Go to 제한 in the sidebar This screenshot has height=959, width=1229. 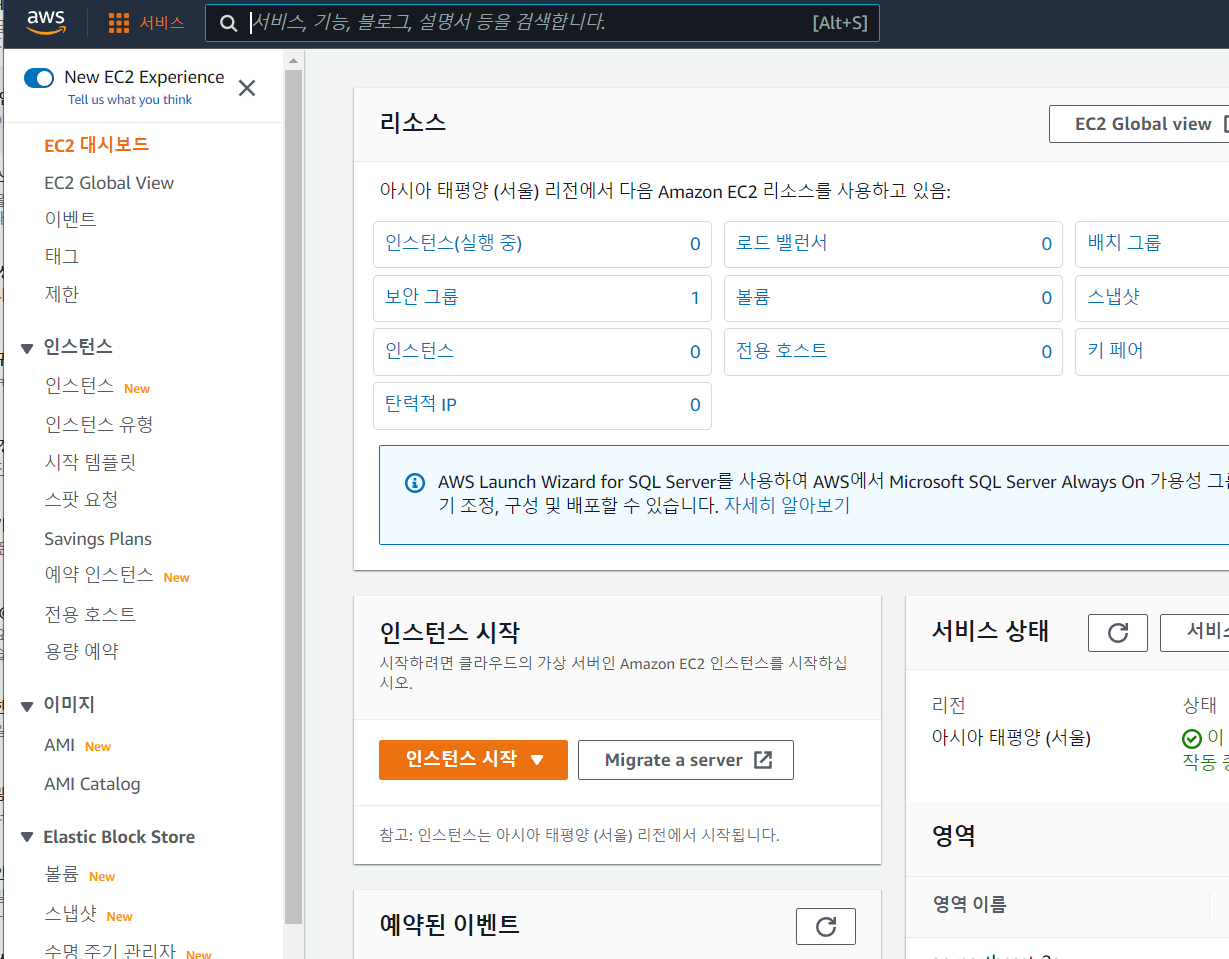(61, 294)
